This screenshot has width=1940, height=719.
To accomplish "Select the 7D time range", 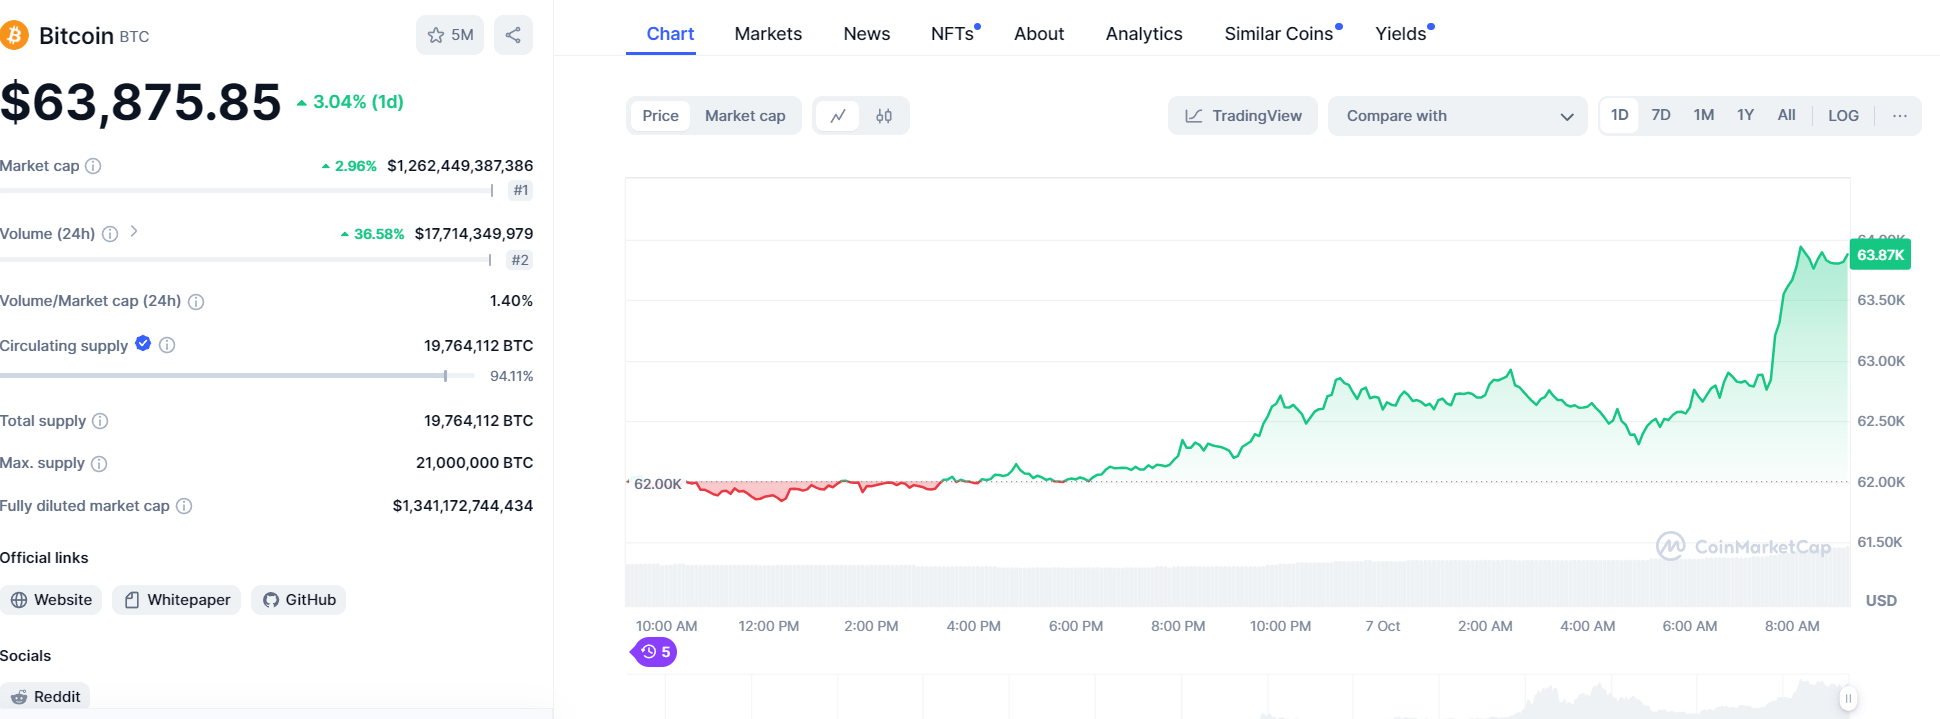I will click(x=1661, y=115).
